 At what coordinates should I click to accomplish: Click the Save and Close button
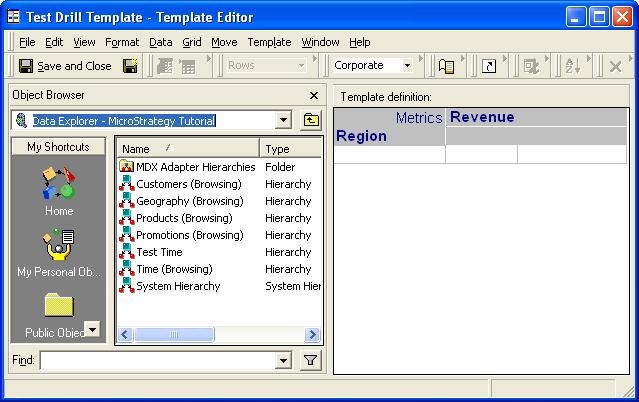[x=66, y=66]
